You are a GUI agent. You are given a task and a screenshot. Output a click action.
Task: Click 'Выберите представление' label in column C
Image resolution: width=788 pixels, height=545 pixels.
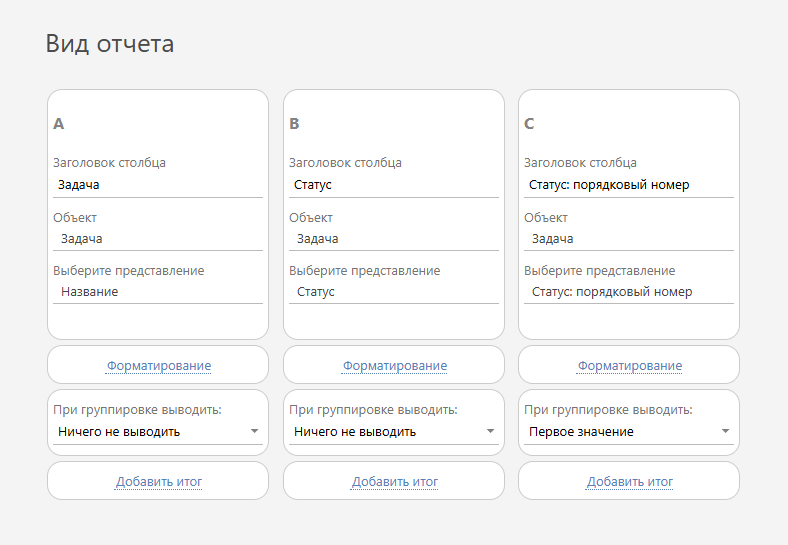(x=600, y=270)
